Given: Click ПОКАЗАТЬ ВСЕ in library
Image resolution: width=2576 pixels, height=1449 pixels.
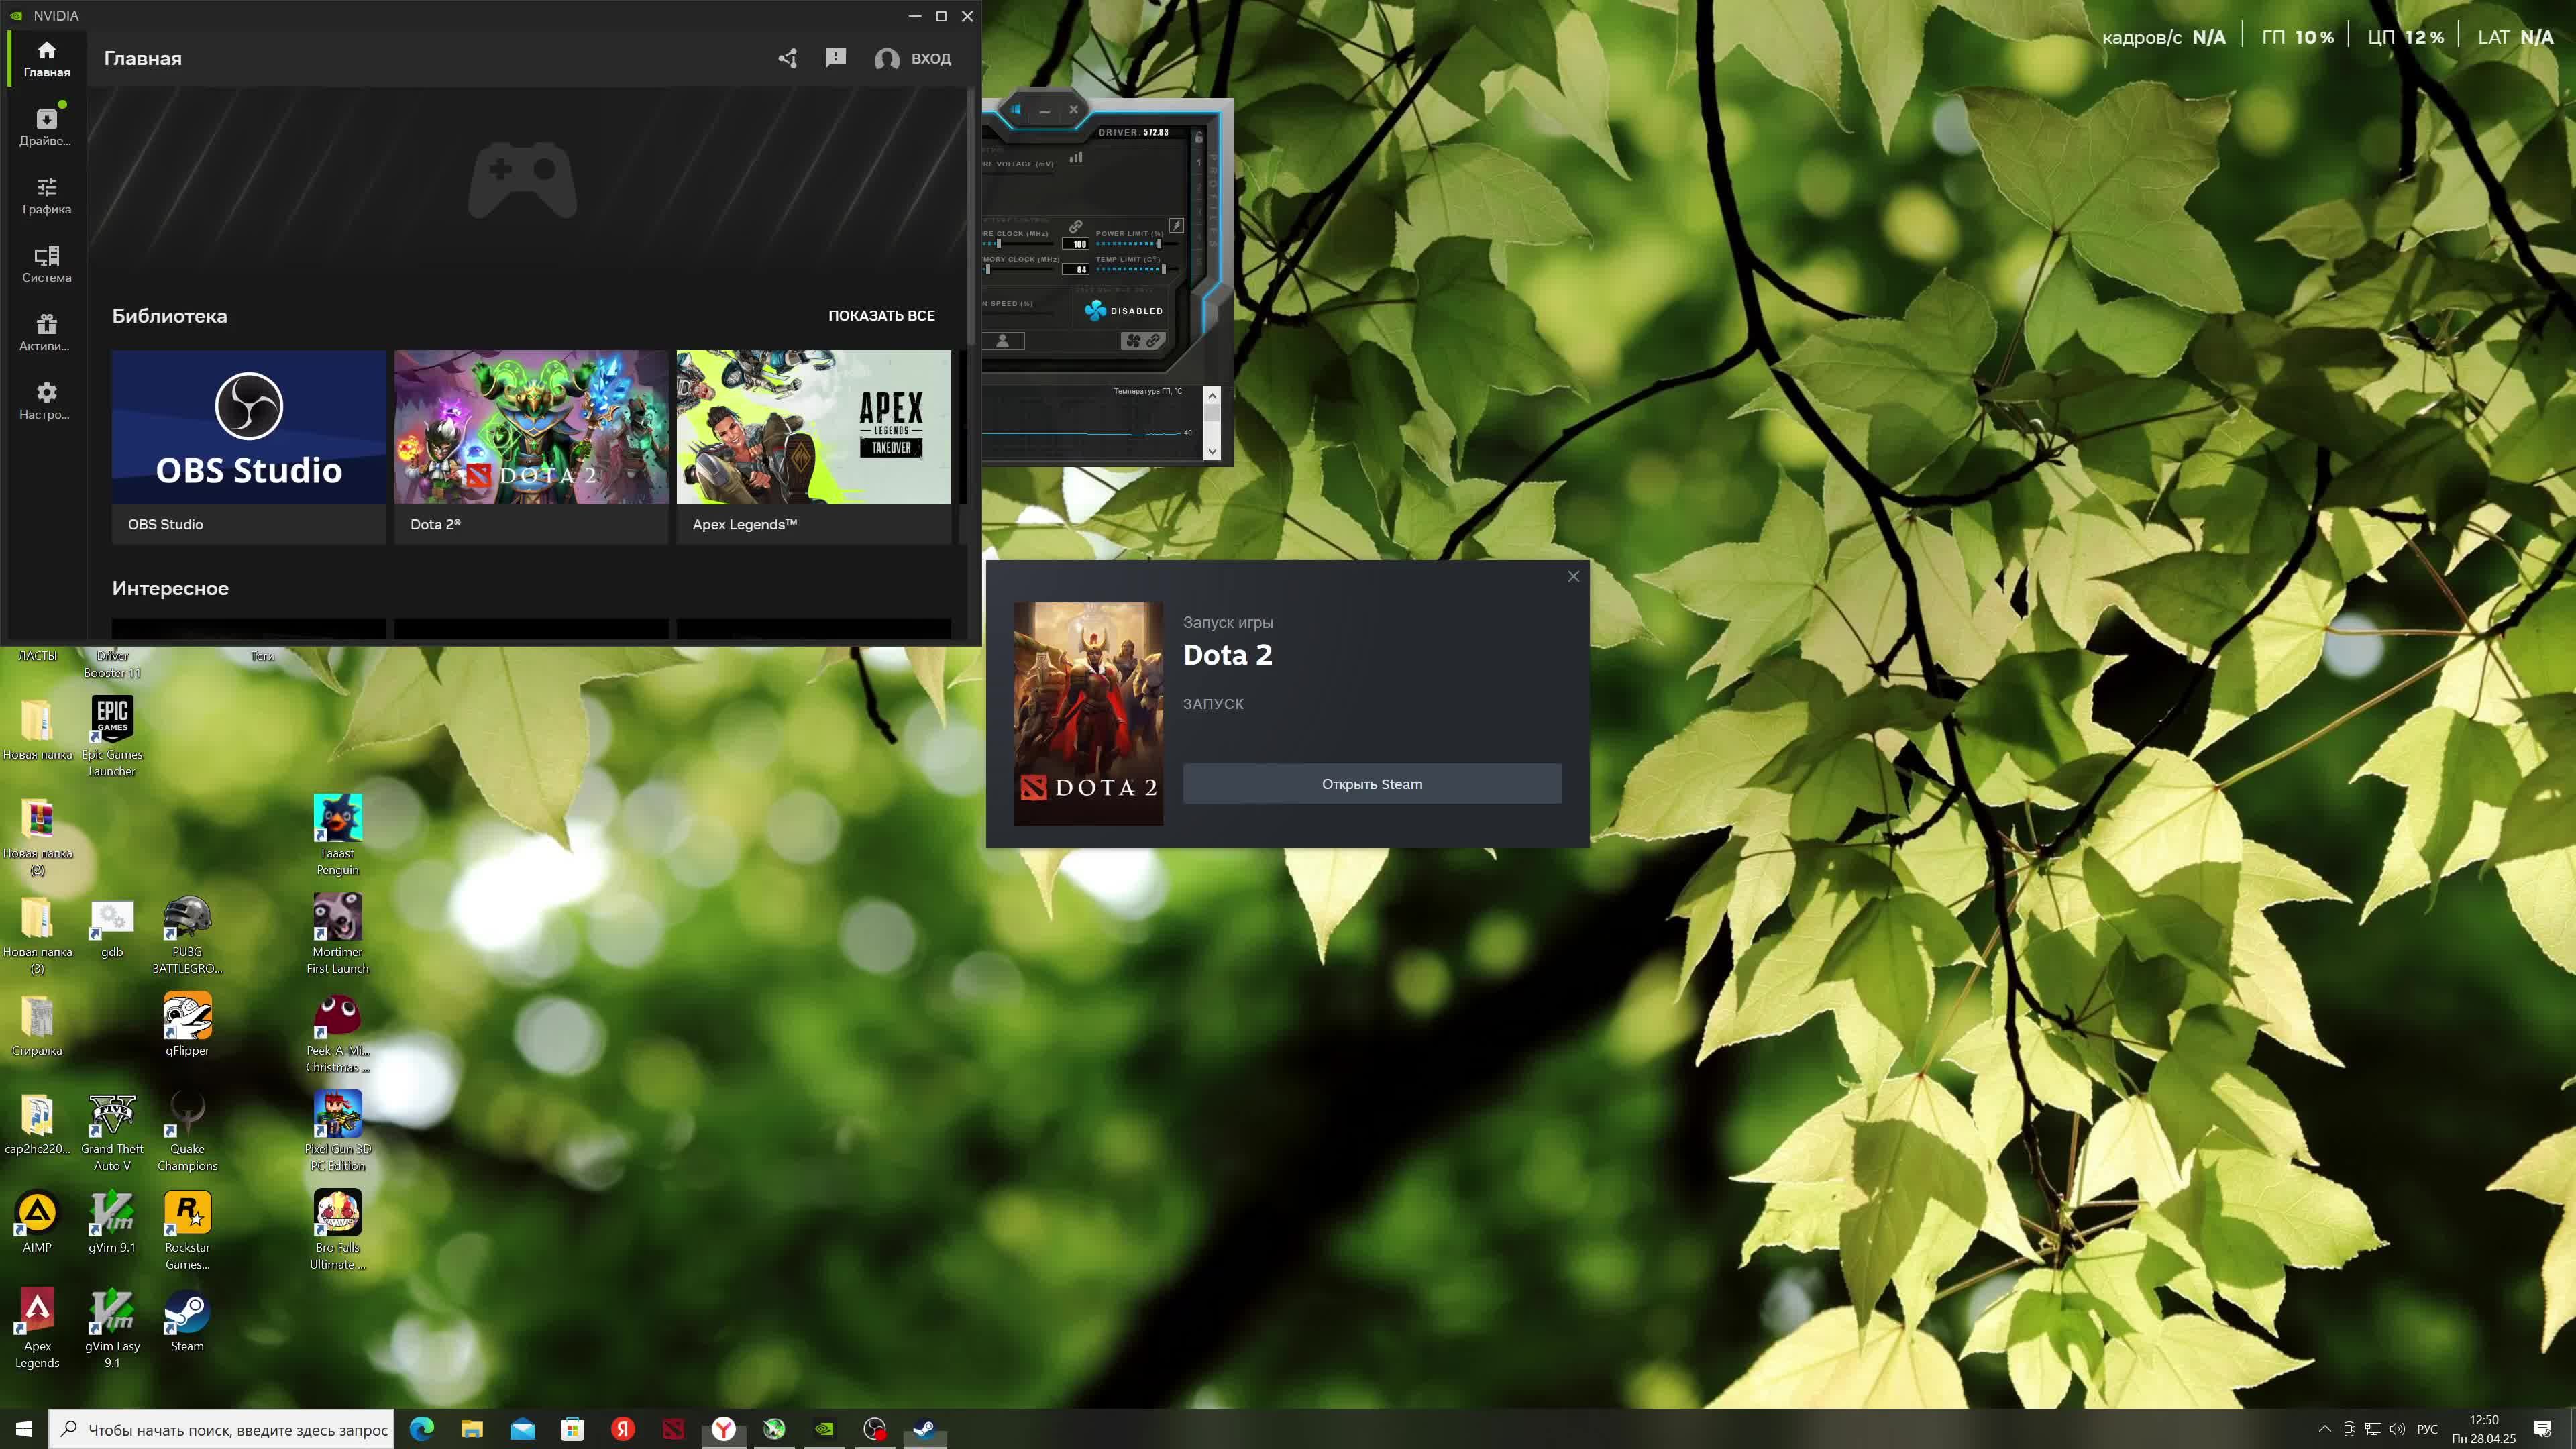Looking at the screenshot, I should (880, 315).
